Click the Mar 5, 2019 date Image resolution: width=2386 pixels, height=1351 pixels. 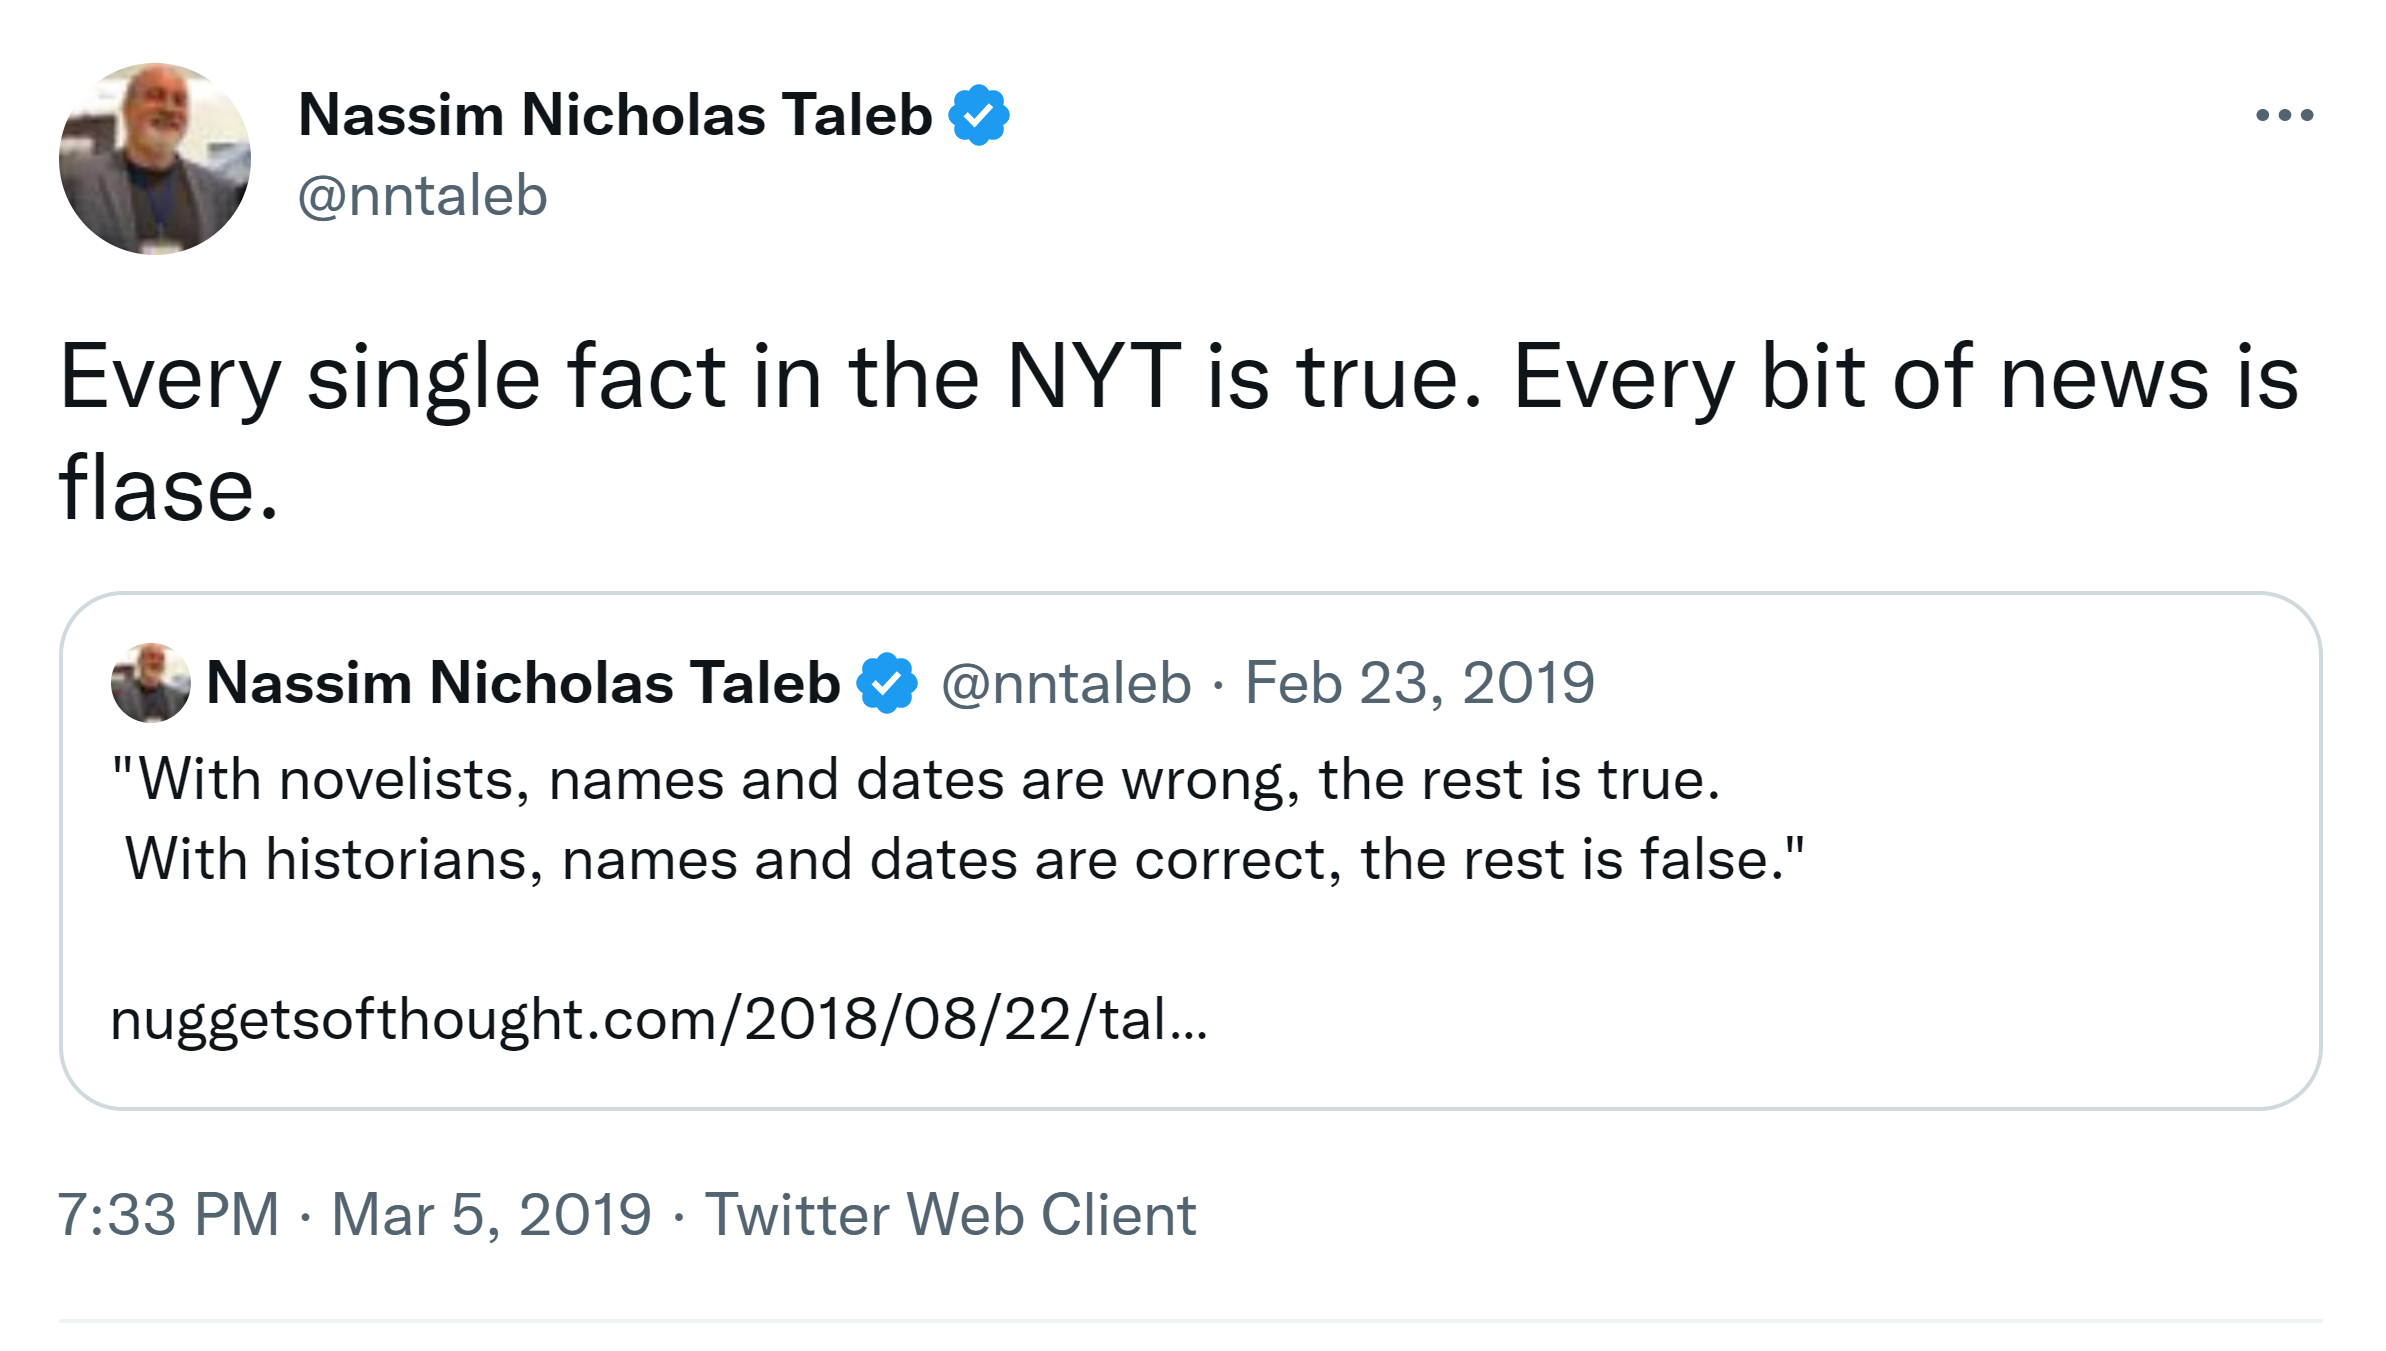[491, 1215]
